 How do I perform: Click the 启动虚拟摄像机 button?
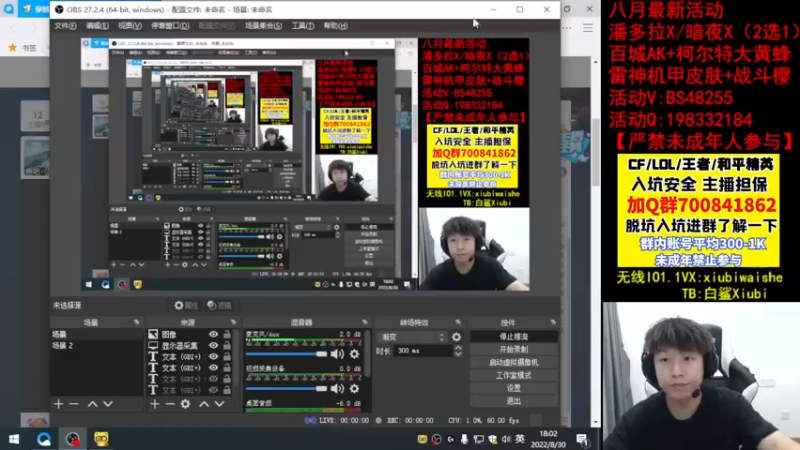coord(513,362)
